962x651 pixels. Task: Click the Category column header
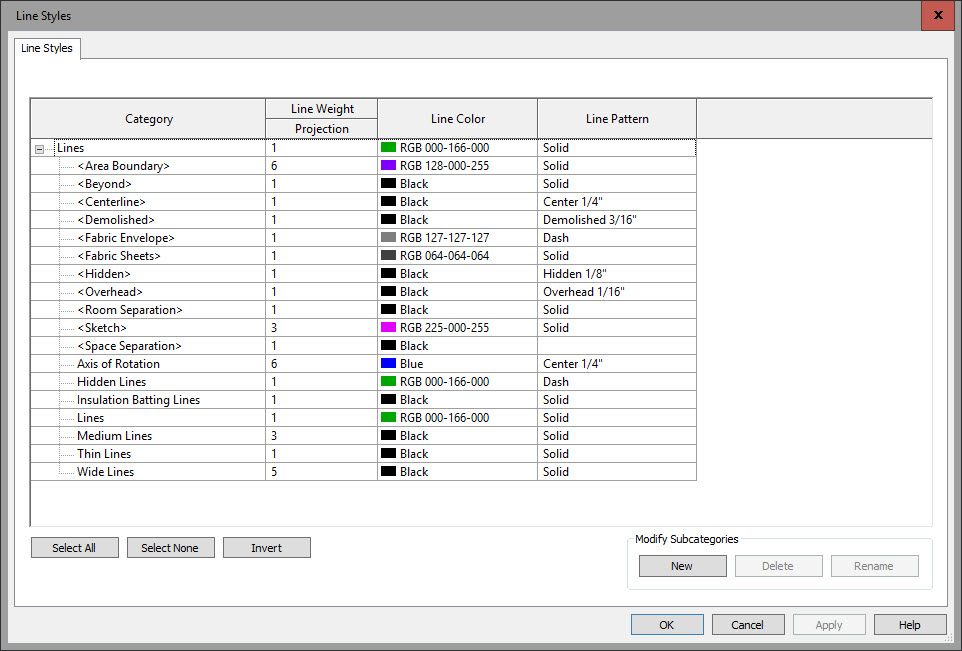(148, 119)
